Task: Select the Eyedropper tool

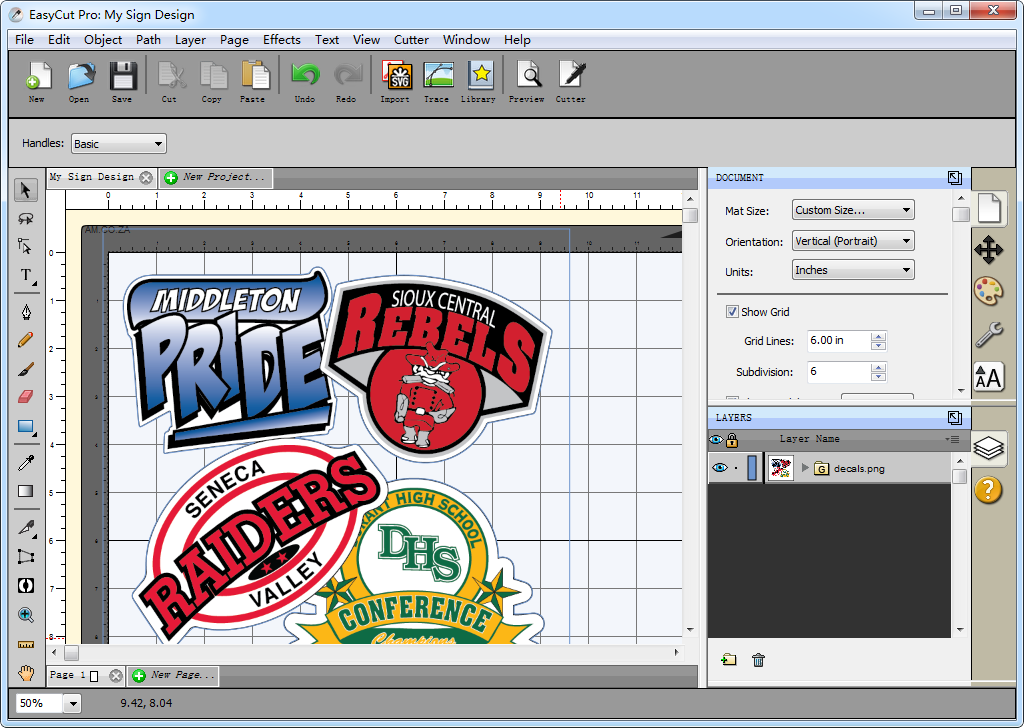Action: [24, 462]
